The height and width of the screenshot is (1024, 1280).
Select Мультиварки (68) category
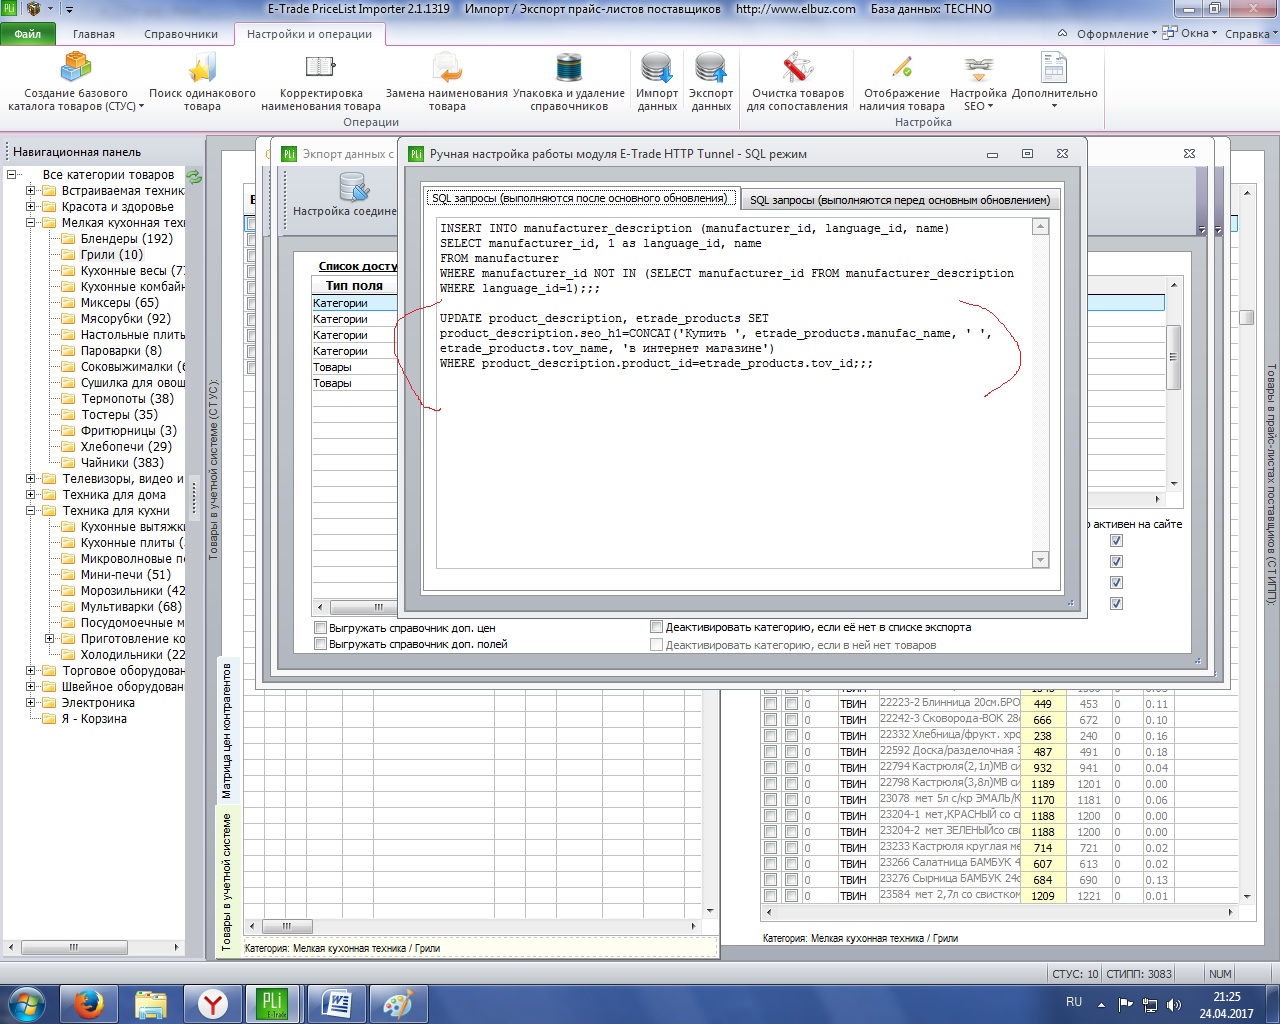131,607
